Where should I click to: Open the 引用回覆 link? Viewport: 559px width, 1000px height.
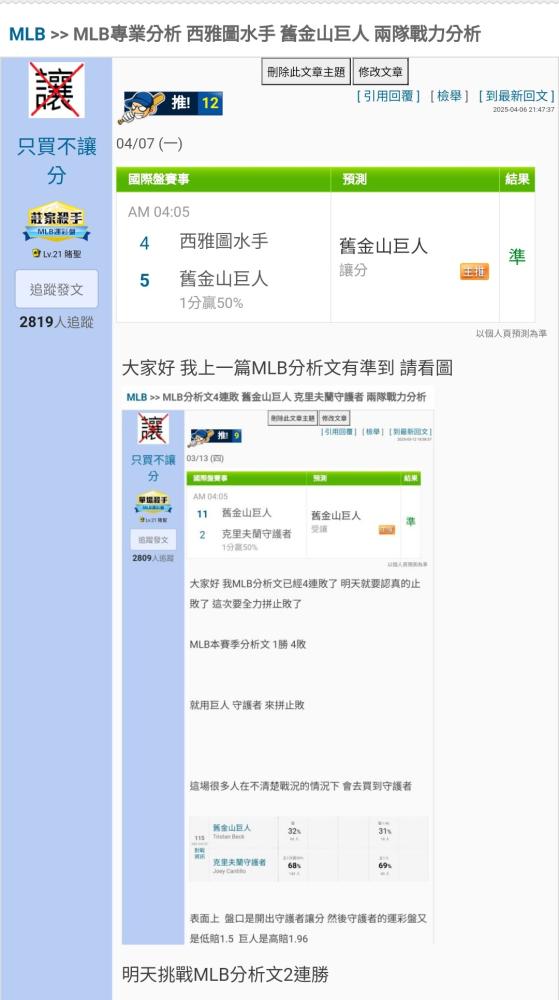coord(388,96)
